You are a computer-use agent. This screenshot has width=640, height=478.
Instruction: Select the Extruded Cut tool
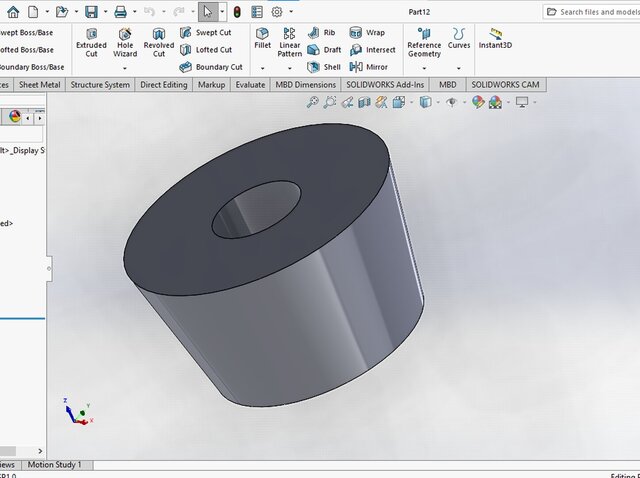pos(91,42)
